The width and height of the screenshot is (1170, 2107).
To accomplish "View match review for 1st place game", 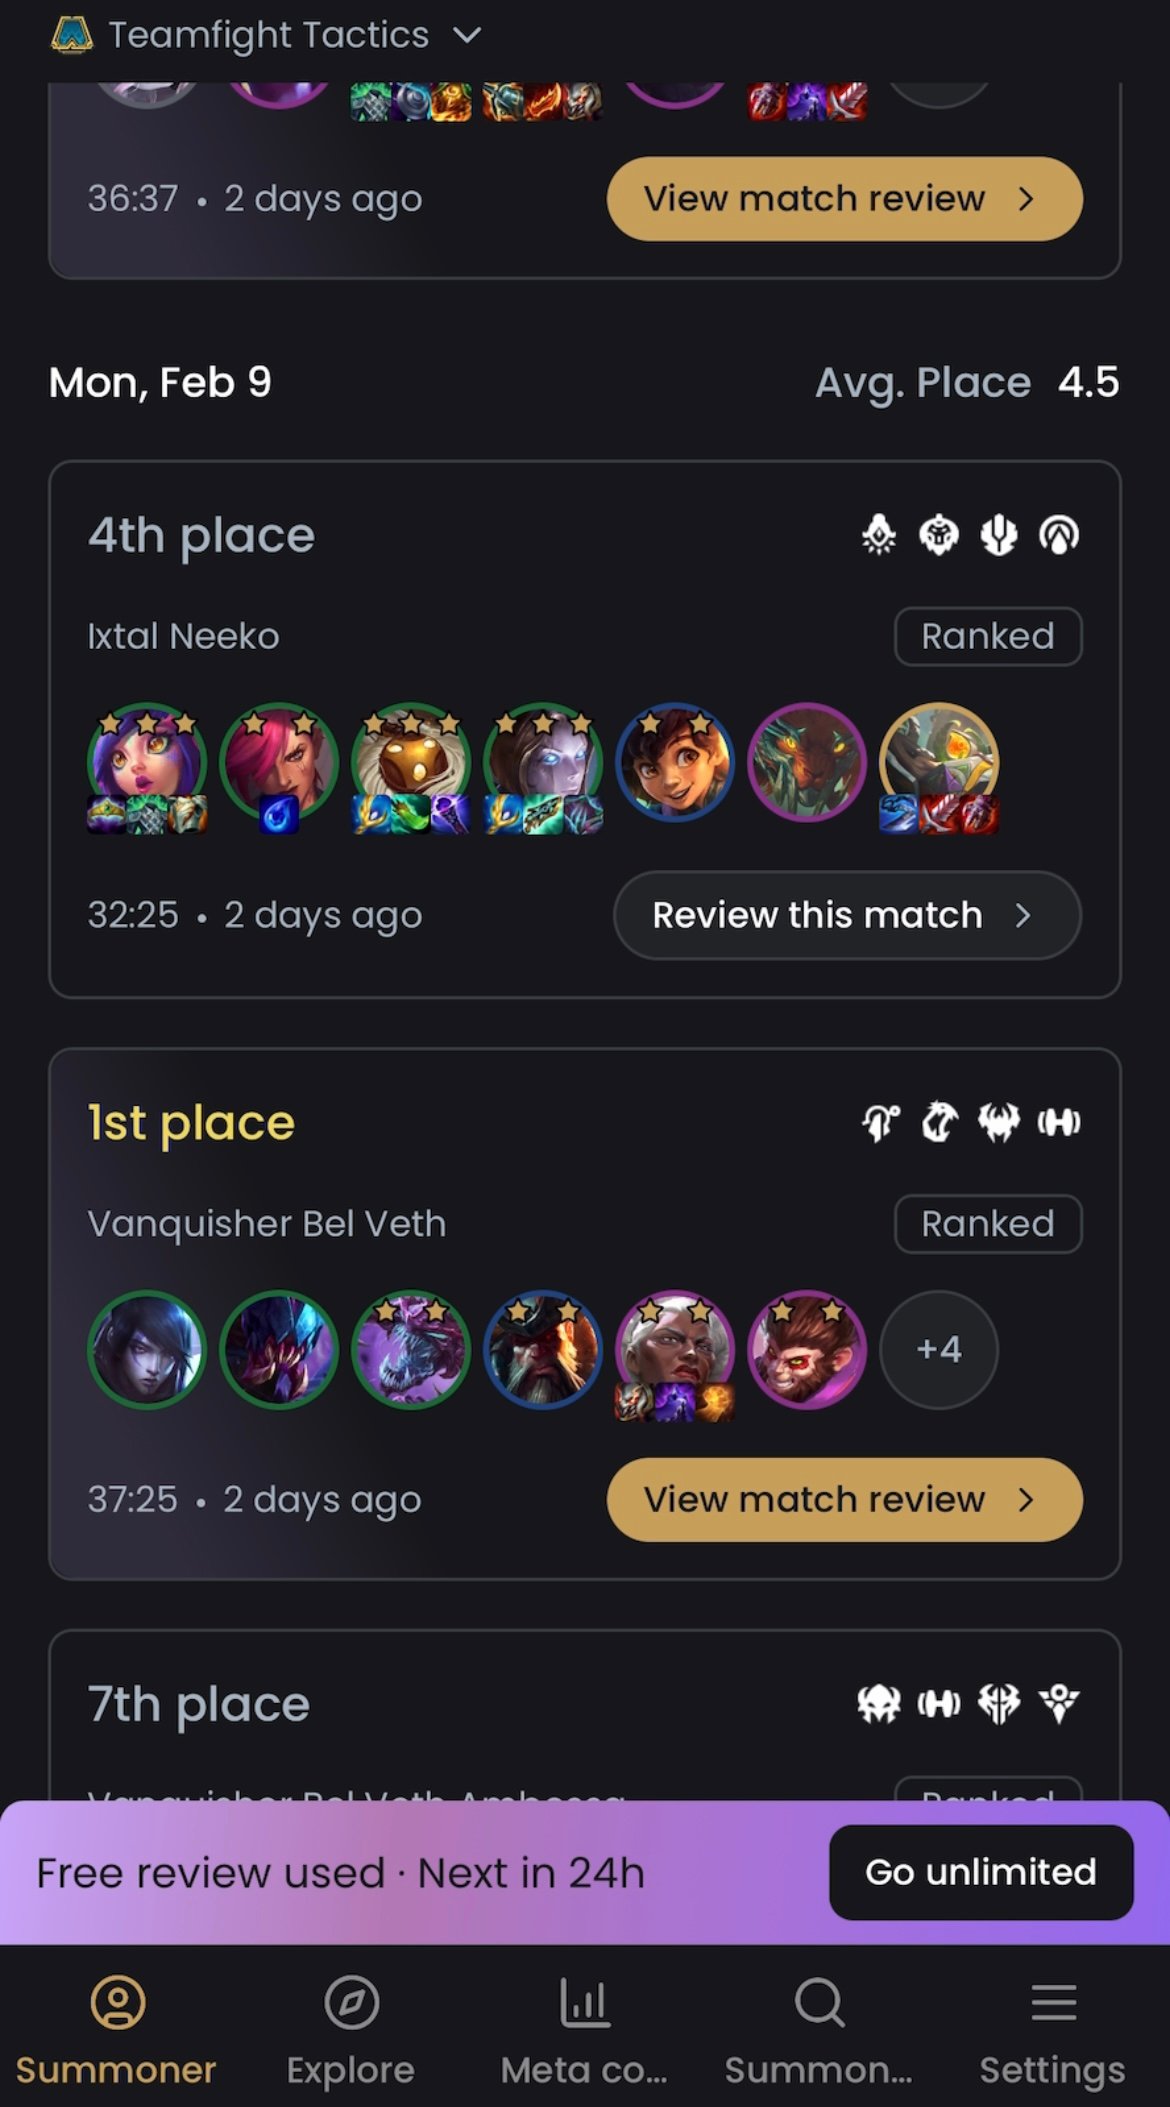I will (x=844, y=1499).
